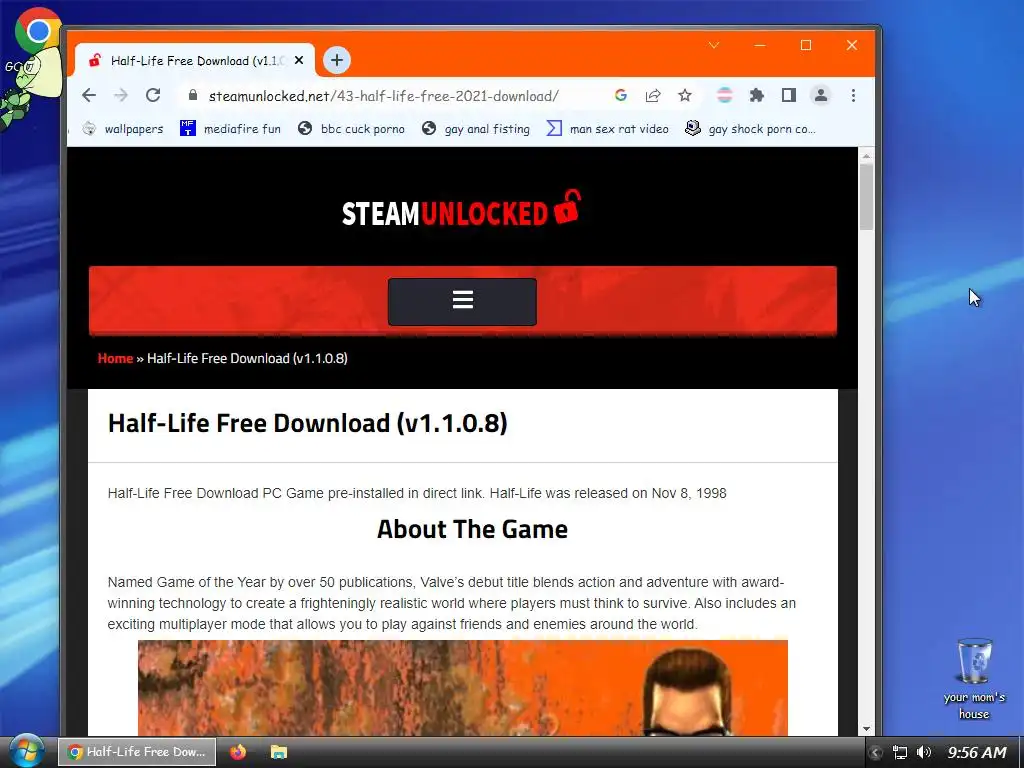Maximize the Chrome window
The height and width of the screenshot is (768, 1024).
[806, 45]
